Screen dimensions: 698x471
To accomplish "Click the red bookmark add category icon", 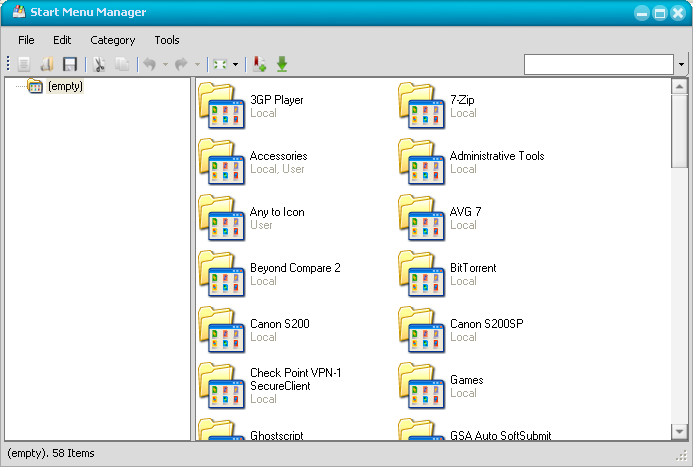I will point(259,64).
